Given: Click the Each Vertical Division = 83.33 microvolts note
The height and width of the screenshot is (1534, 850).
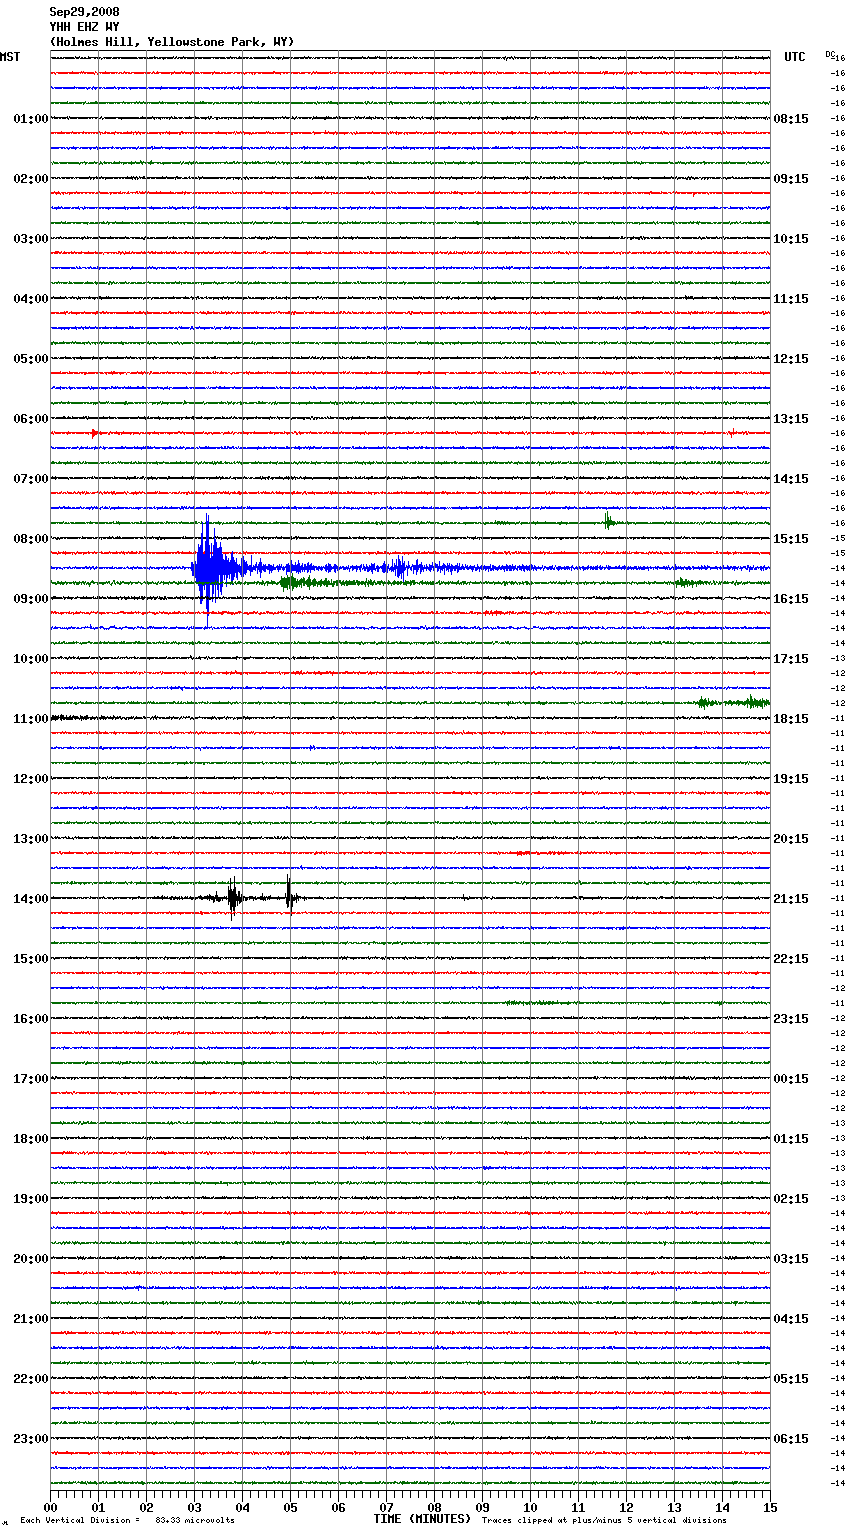Looking at the screenshot, I should point(127,1521).
